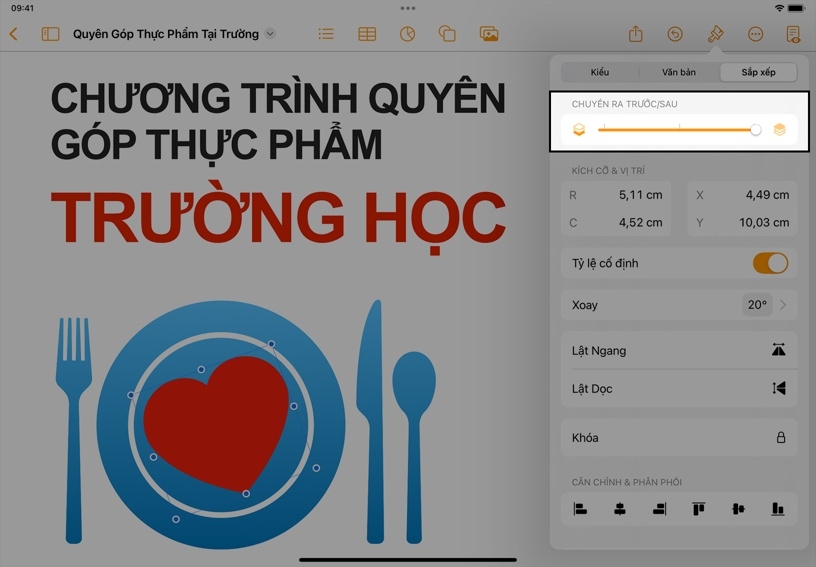Expand the document title dropdown arrow
Viewport: 816px width, 567px height.
(x=270, y=34)
